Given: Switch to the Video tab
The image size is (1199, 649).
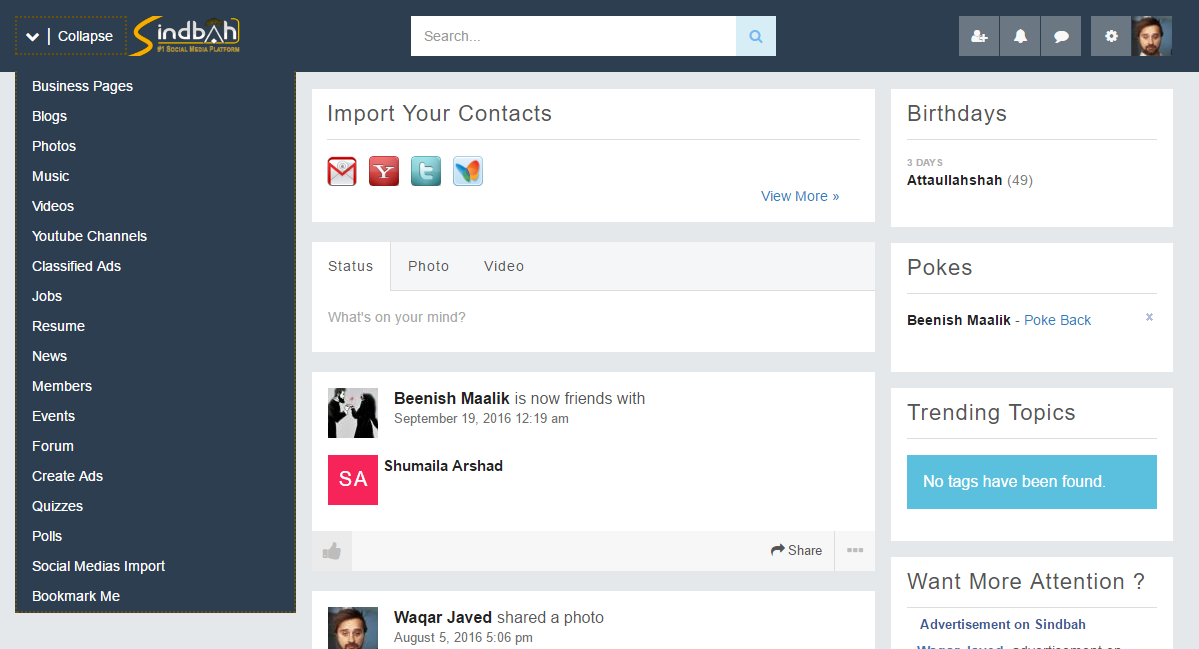Looking at the screenshot, I should click(504, 266).
